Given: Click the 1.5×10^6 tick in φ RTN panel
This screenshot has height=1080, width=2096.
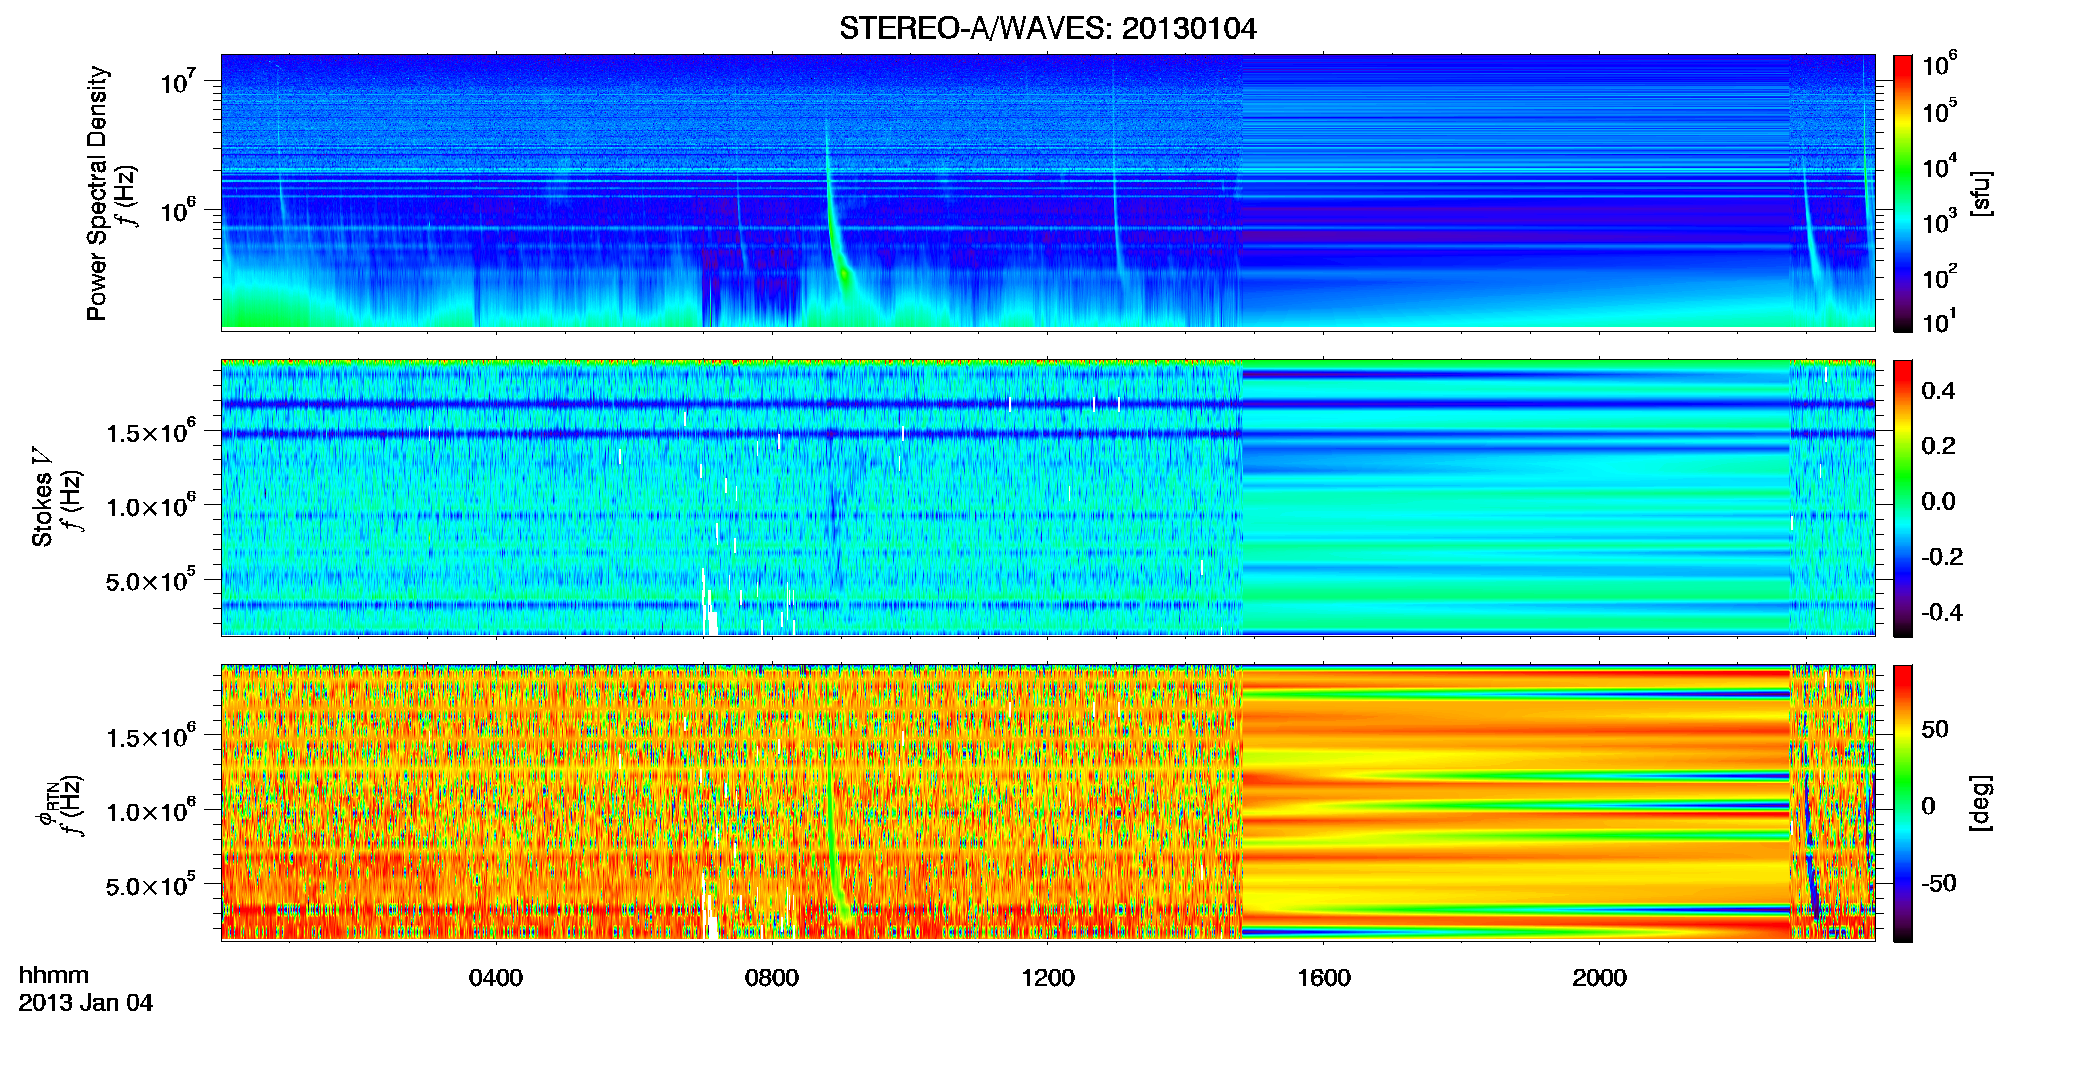Looking at the screenshot, I should [150, 737].
